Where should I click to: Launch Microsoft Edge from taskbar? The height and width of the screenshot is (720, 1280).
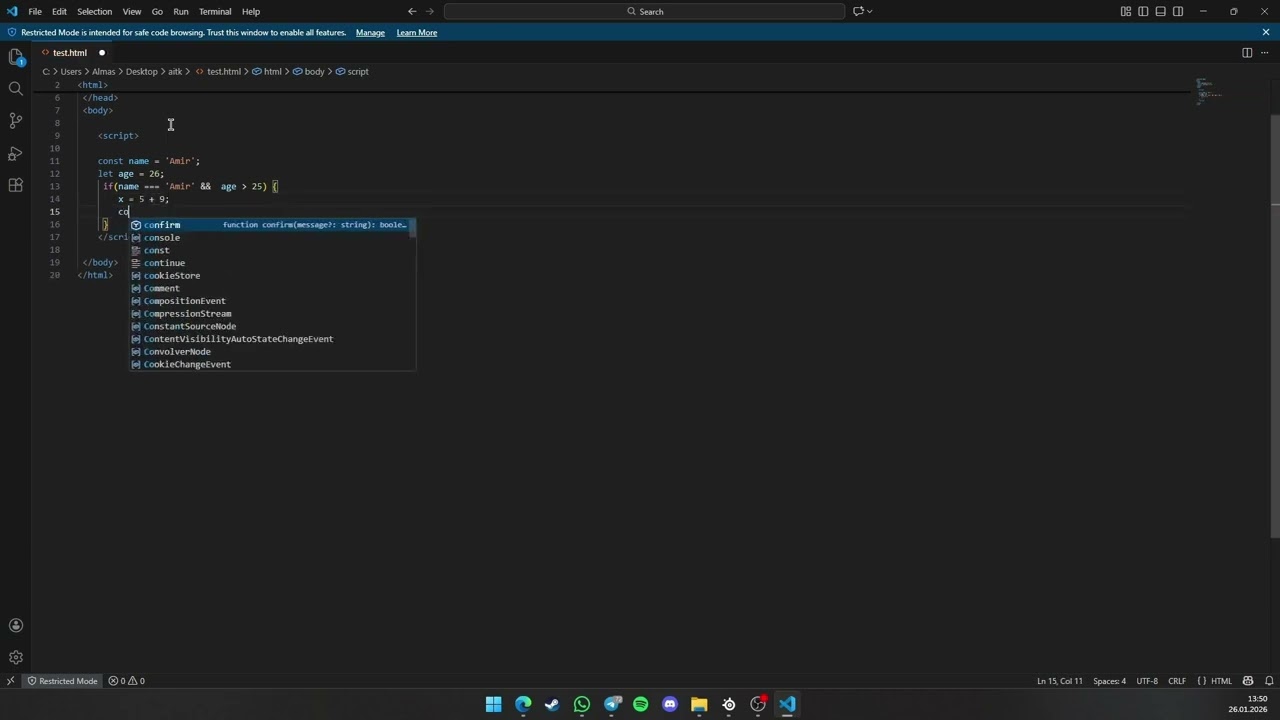523,704
